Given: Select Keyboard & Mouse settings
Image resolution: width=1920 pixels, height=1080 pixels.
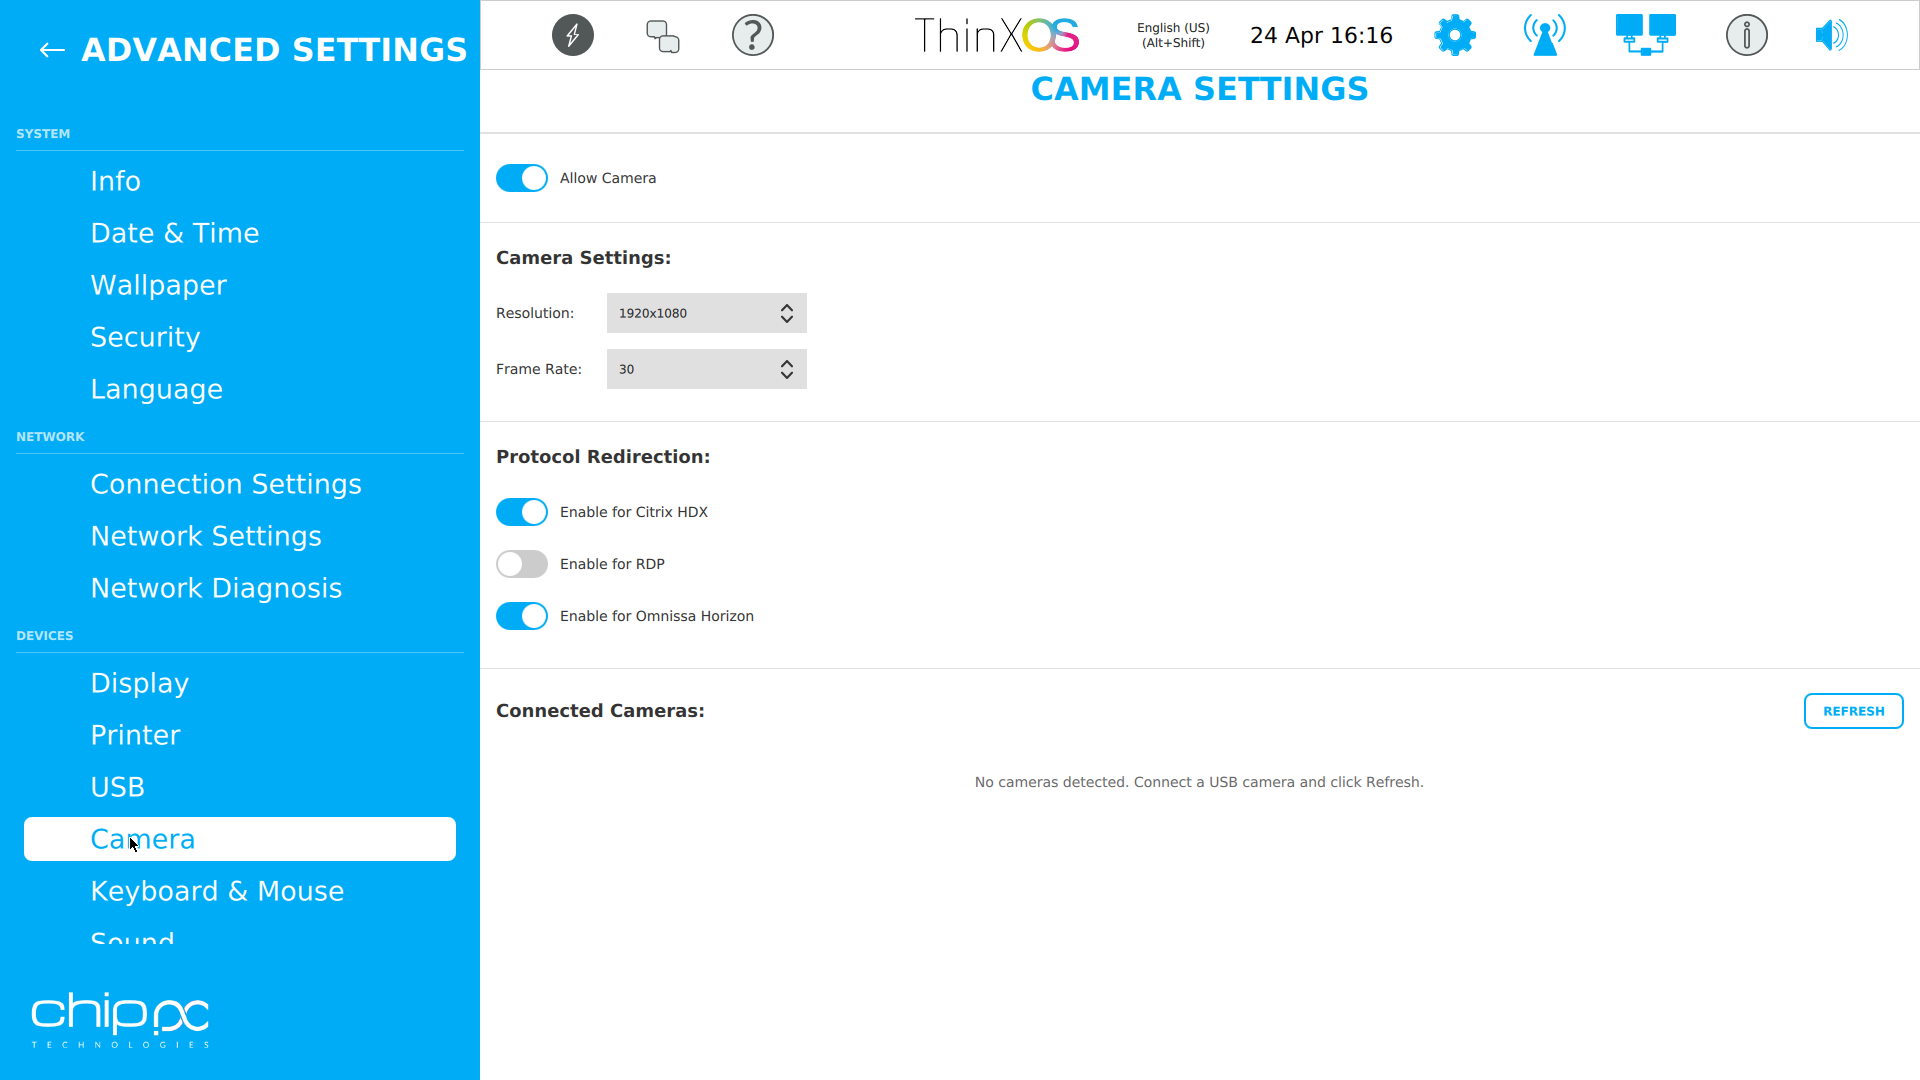Looking at the screenshot, I should pyautogui.click(x=217, y=891).
